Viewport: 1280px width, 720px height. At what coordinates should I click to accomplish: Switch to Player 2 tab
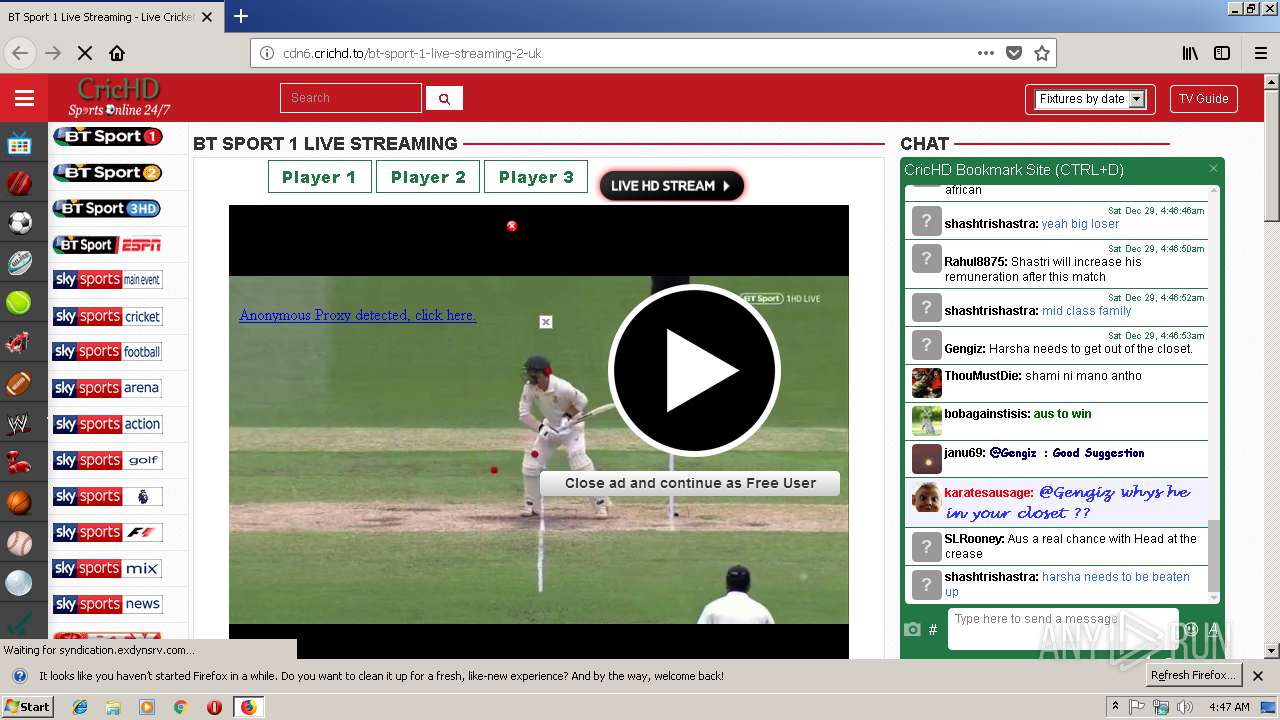428,177
